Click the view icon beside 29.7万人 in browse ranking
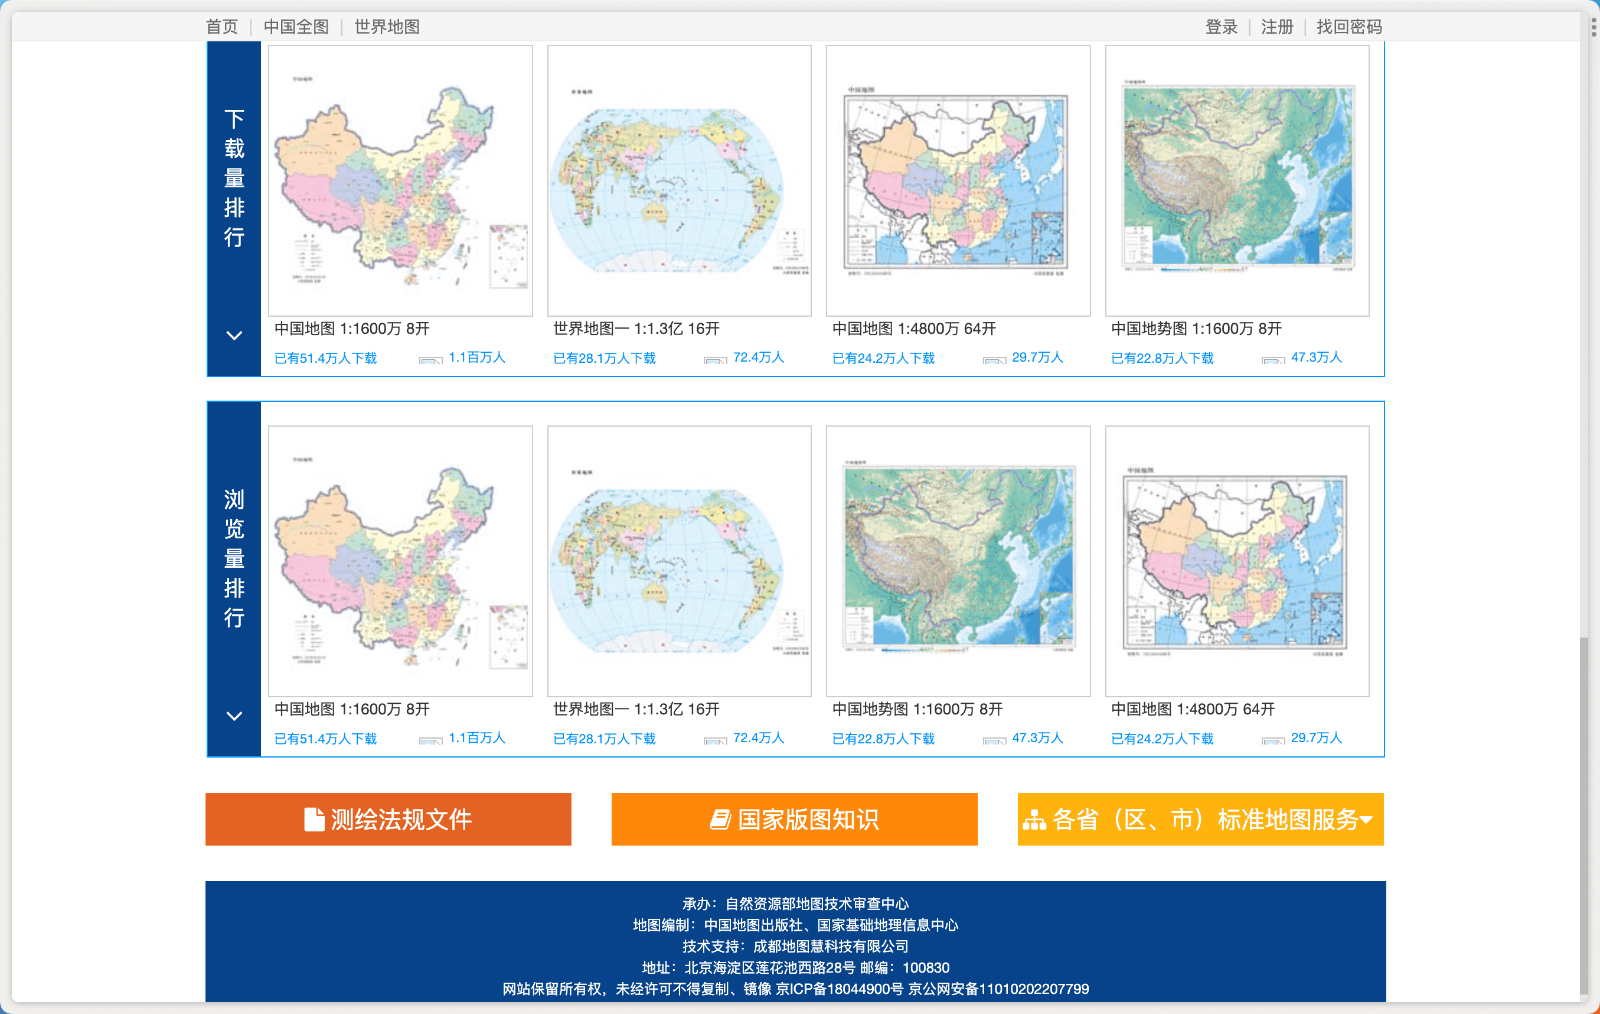Screen dimensions: 1600x1014 pos(1272,740)
